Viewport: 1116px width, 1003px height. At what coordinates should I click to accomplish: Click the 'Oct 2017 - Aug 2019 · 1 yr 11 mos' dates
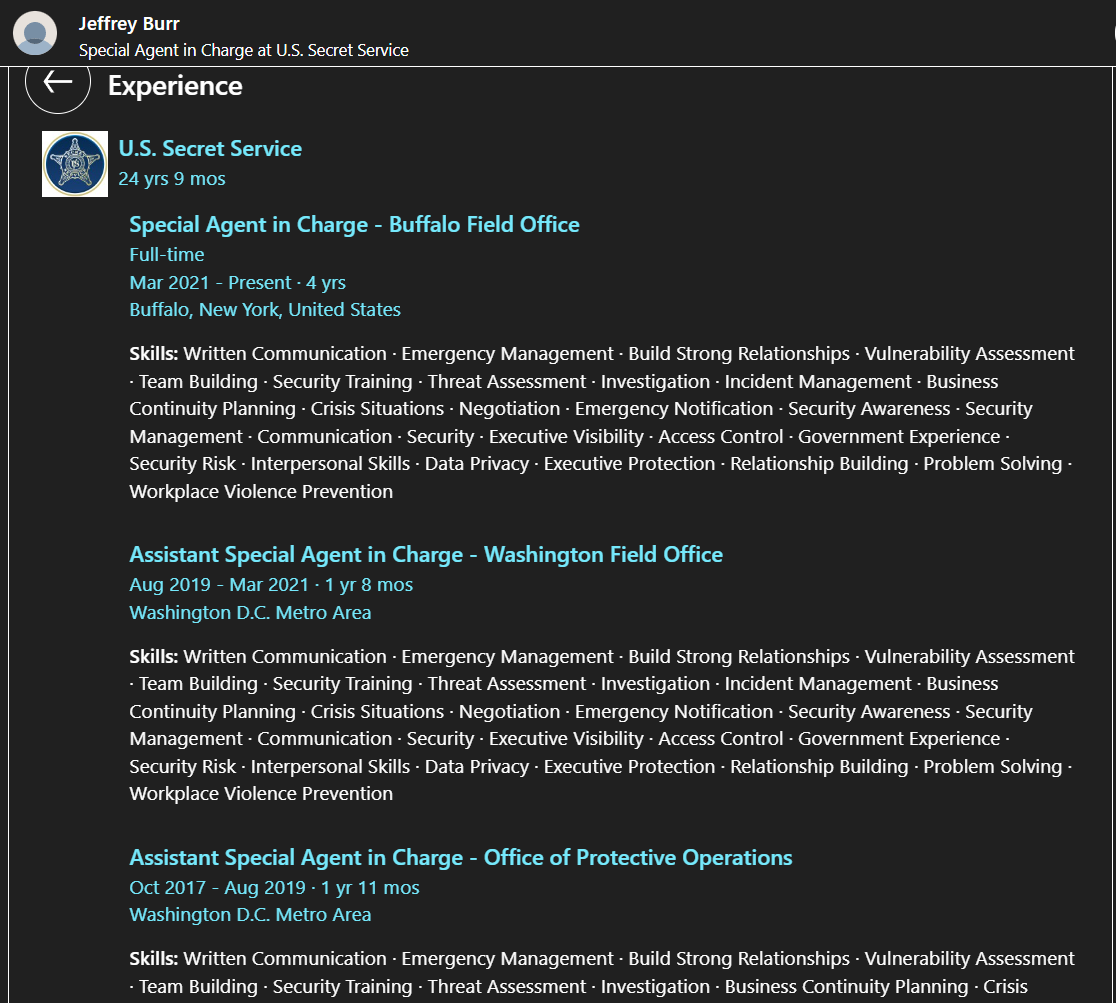tap(275, 888)
